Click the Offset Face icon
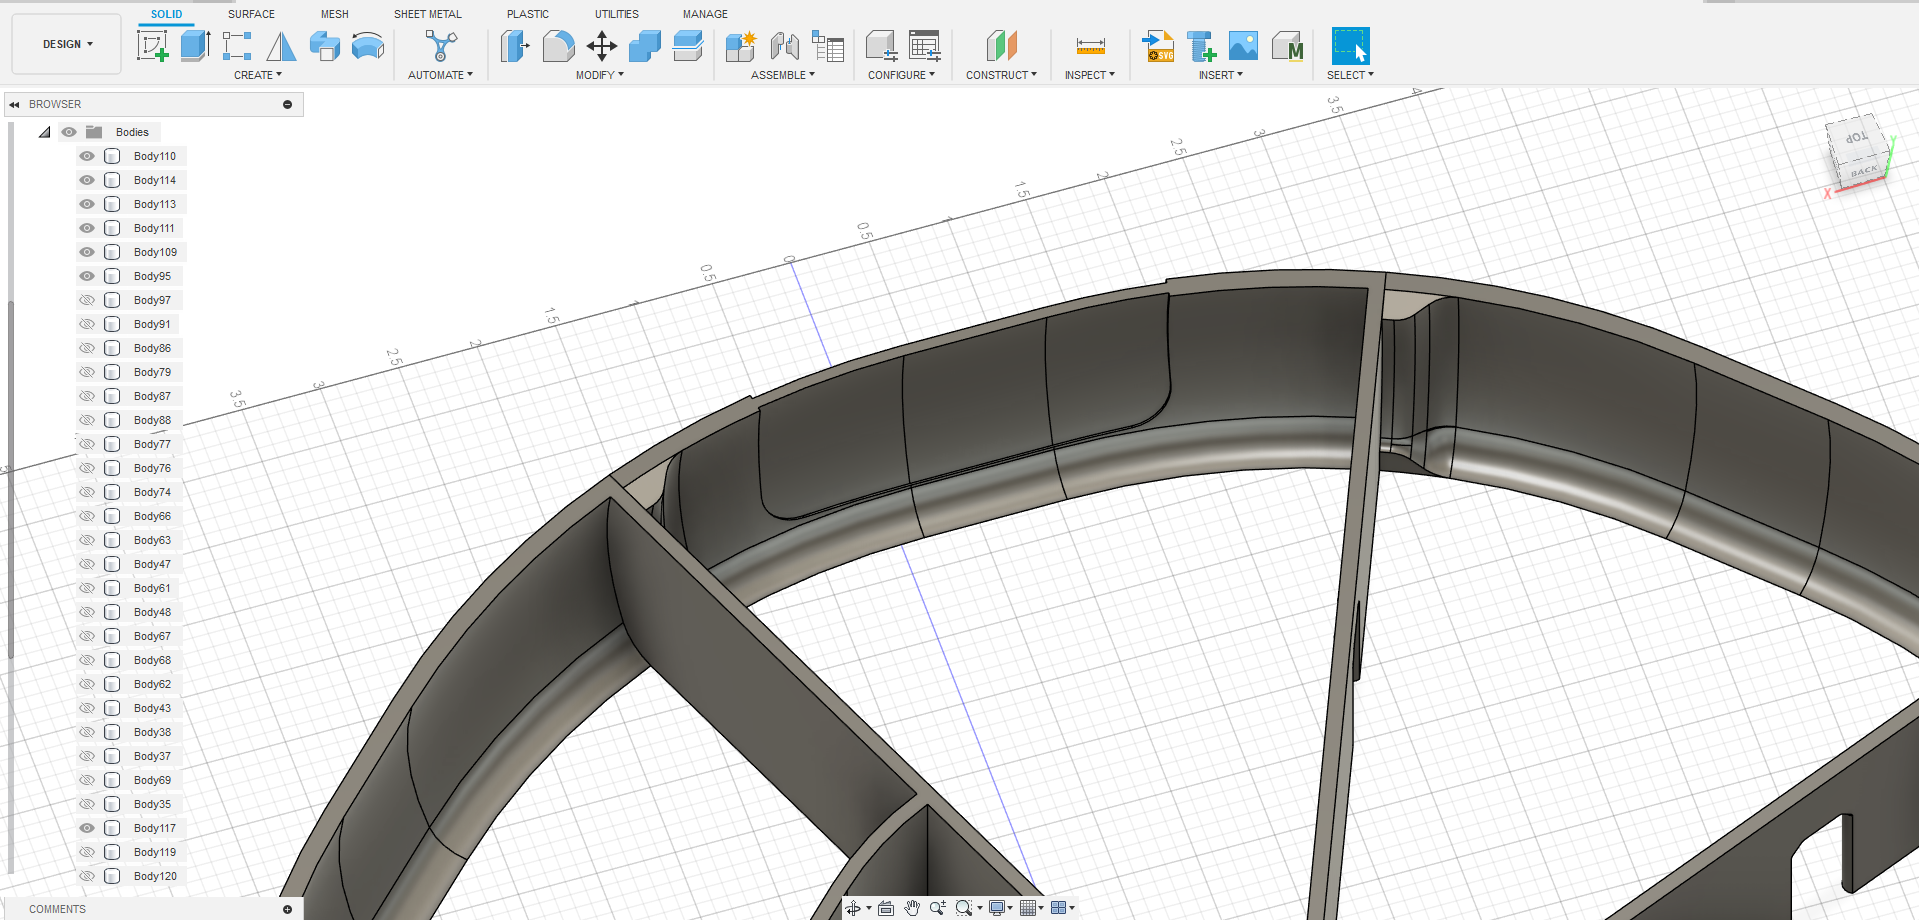This screenshot has height=920, width=1919. tap(688, 46)
